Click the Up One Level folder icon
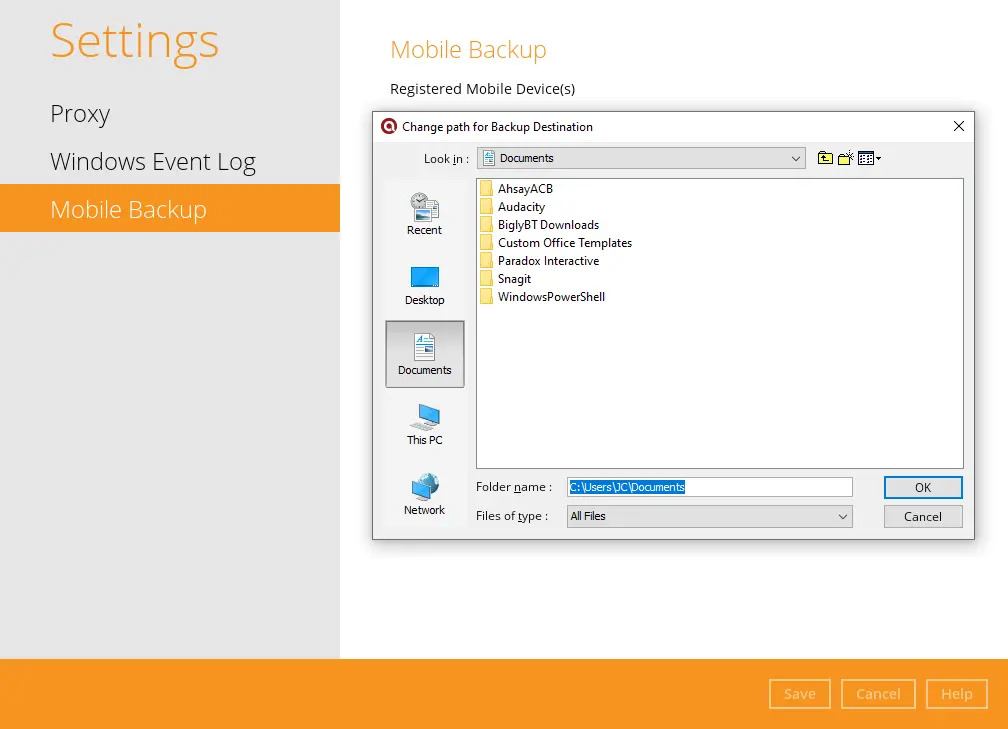This screenshot has height=729, width=1008. click(x=825, y=158)
